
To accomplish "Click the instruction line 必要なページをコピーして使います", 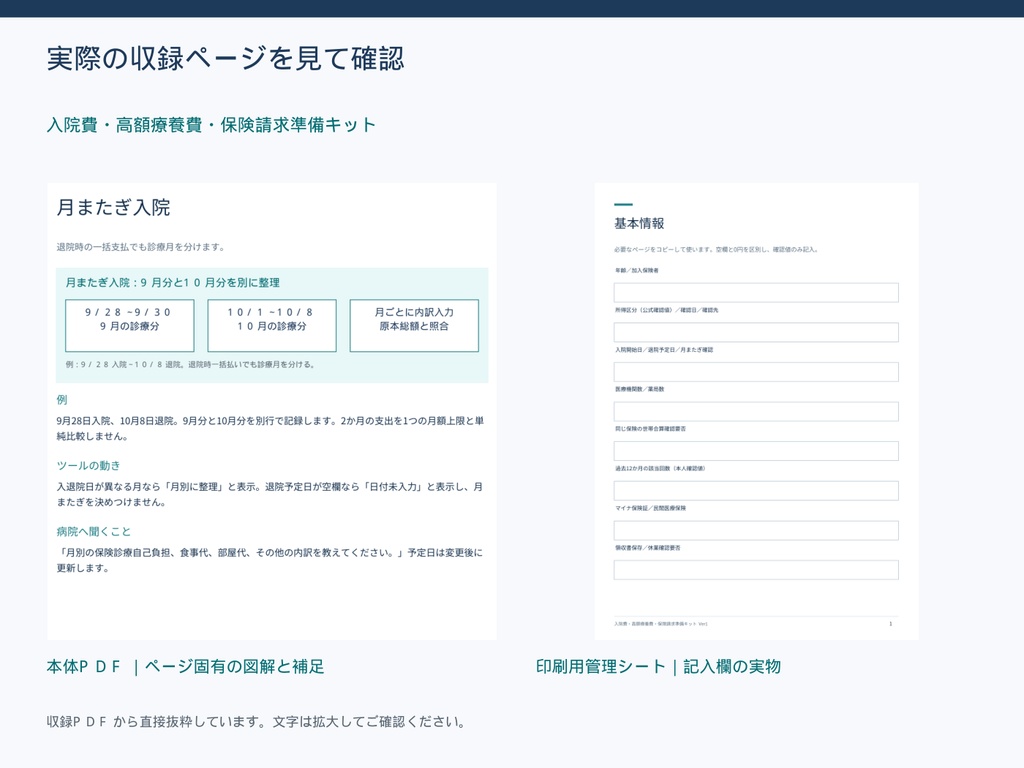I will point(716,249).
